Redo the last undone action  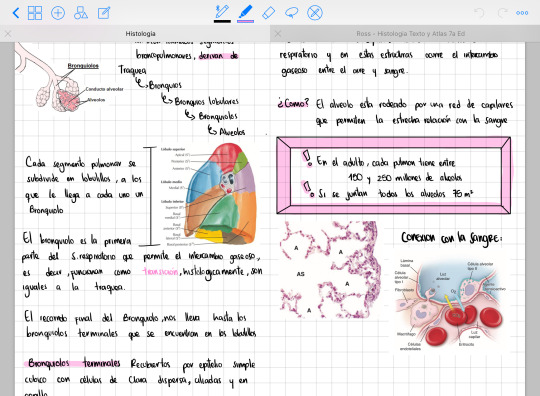tap(502, 13)
